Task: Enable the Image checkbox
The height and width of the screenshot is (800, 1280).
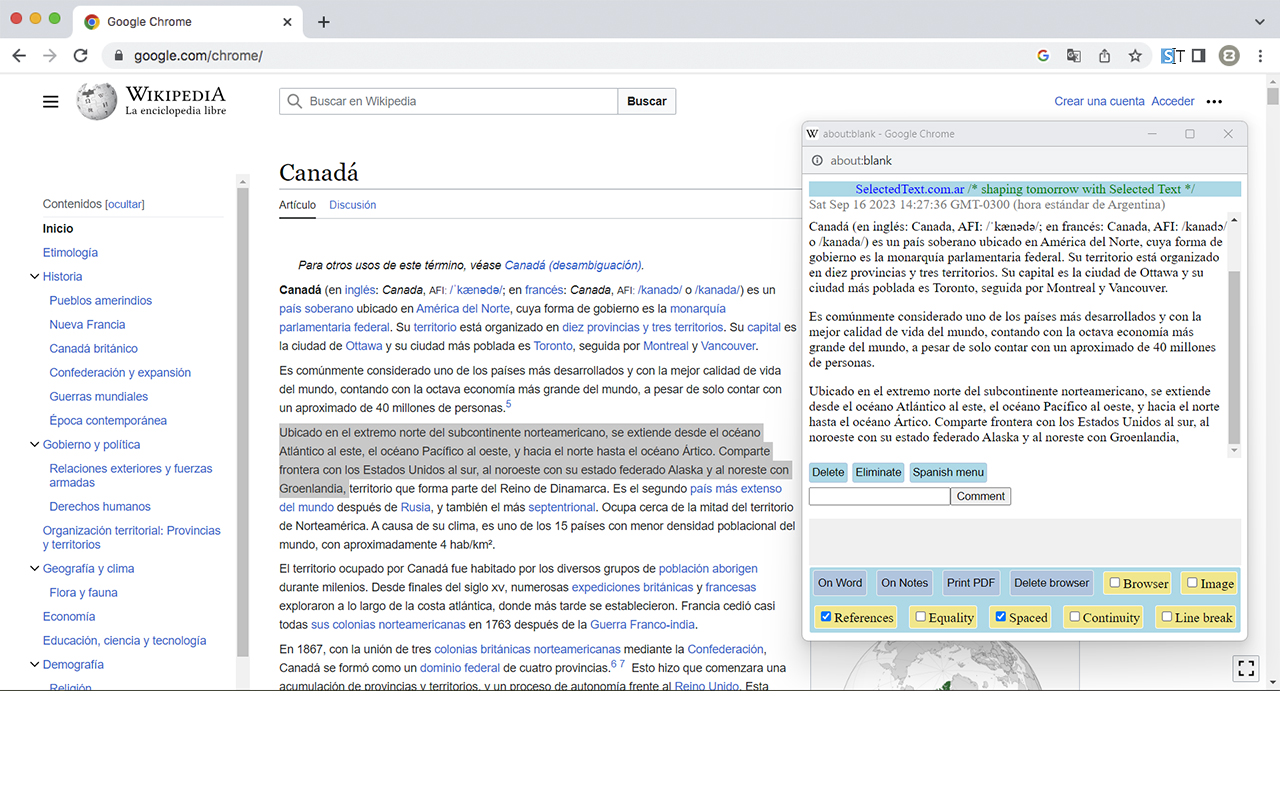Action: click(x=1192, y=582)
